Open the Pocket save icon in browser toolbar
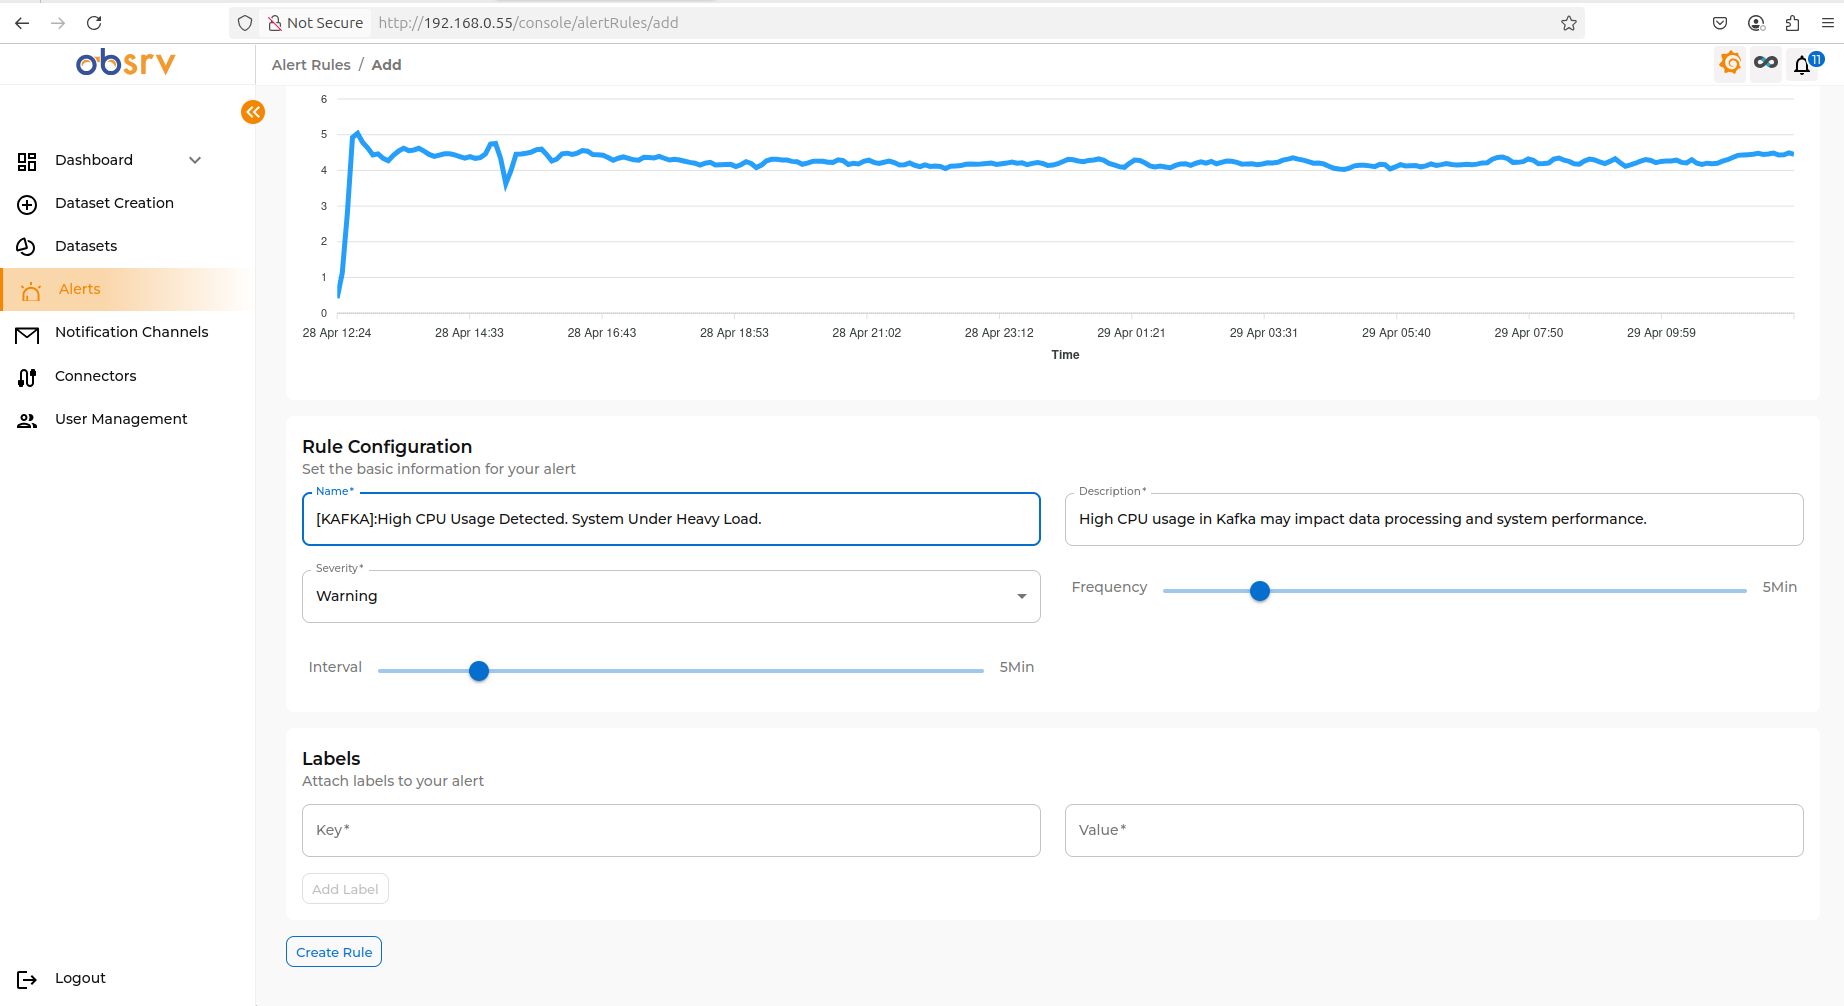This screenshot has width=1844, height=1006. [1720, 23]
